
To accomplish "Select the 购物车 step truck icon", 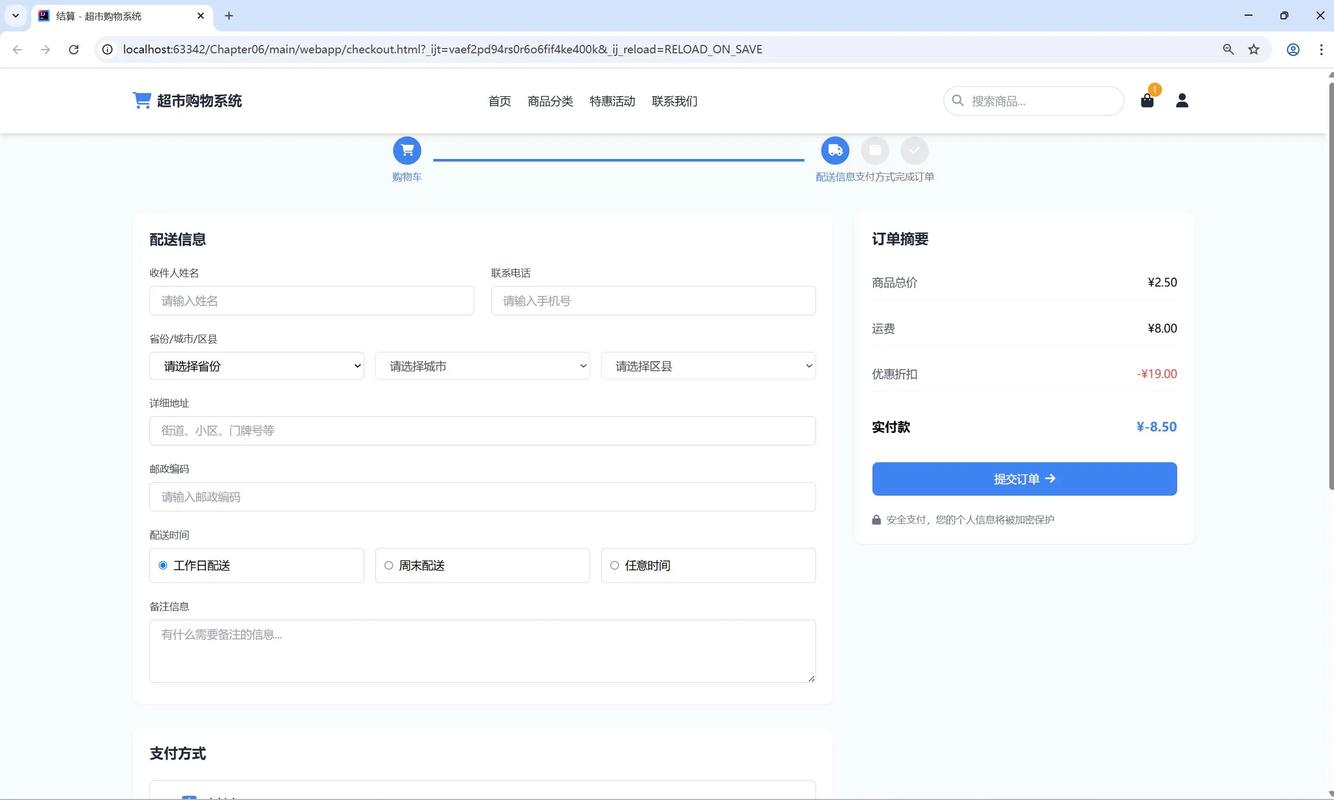I will 406,149.
